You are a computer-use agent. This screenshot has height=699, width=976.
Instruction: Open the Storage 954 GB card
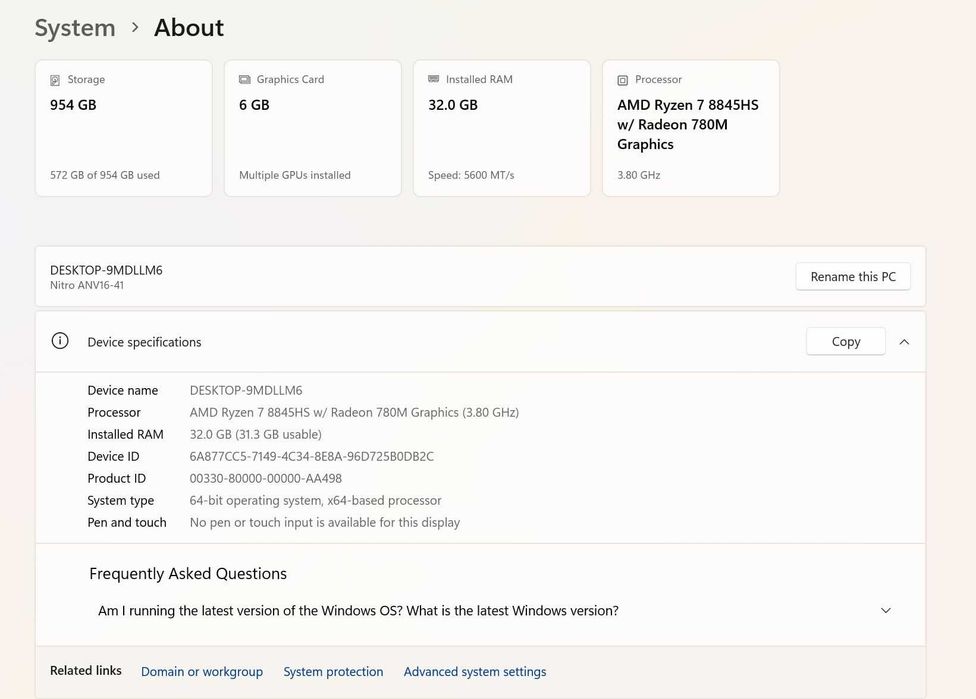click(x=123, y=128)
